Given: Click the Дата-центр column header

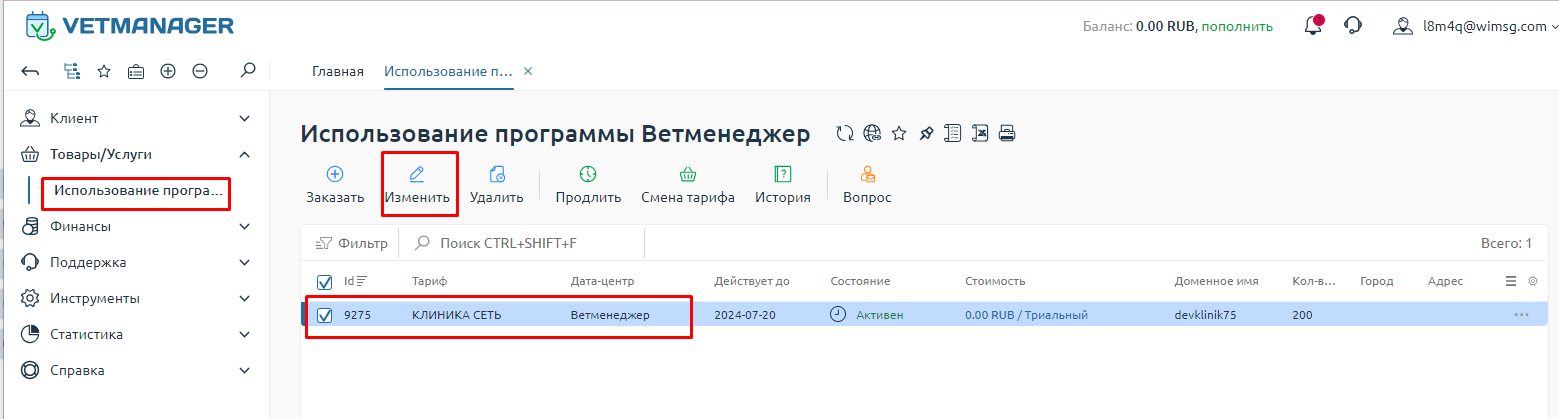Looking at the screenshot, I should (x=602, y=281).
